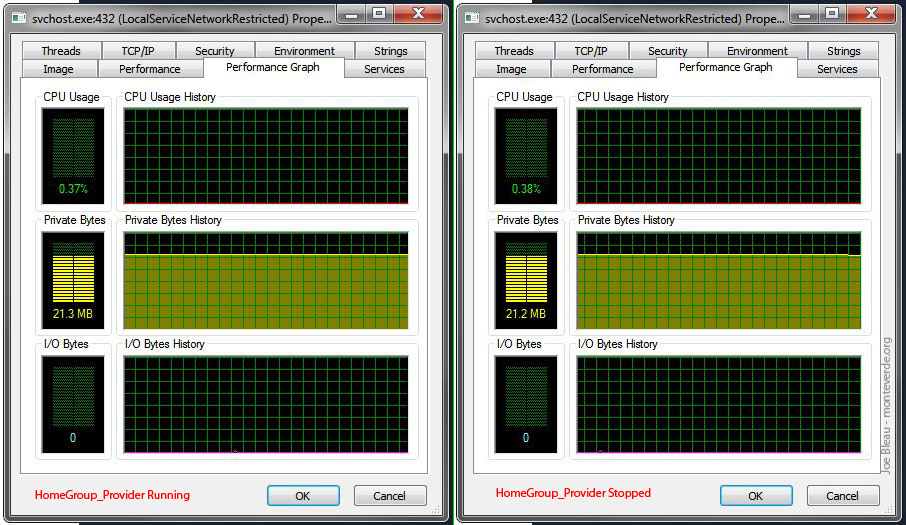Click Private Bytes History graph in right window
906x525 pixels.
tap(719, 280)
